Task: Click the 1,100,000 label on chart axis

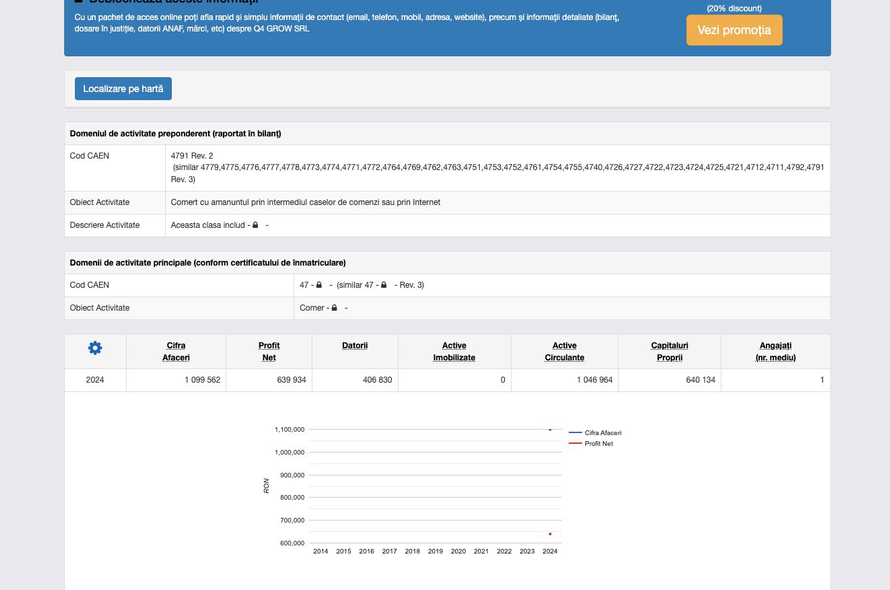Action: [x=289, y=429]
